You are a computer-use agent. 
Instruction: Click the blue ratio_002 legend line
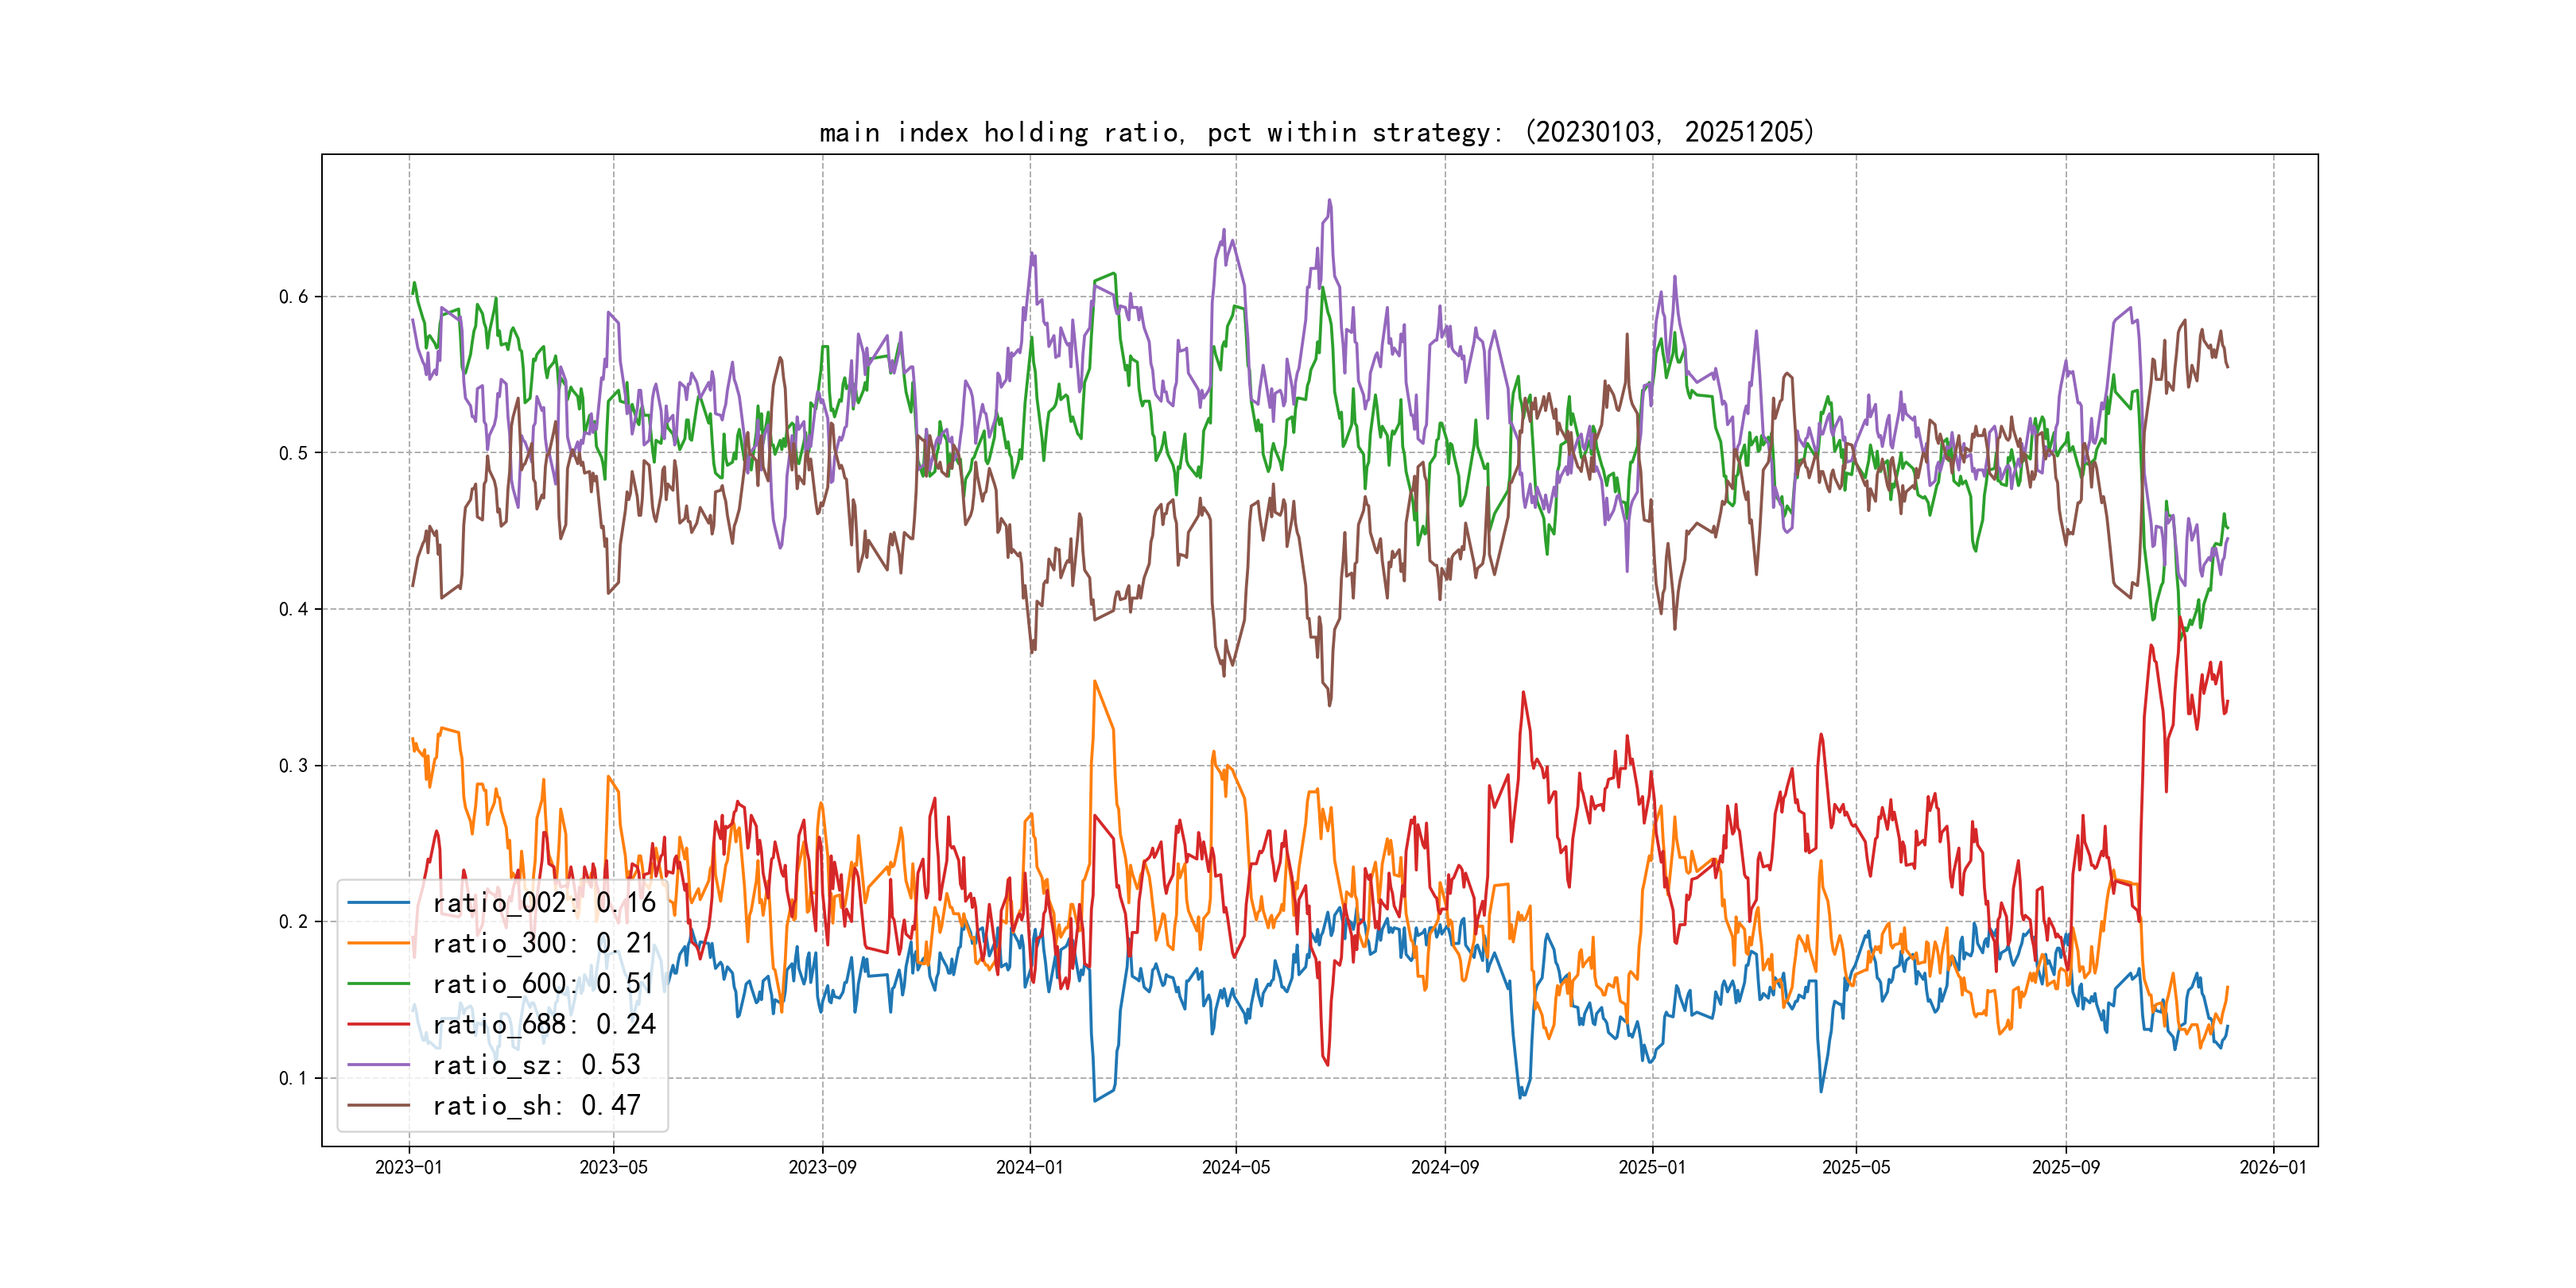point(379,903)
